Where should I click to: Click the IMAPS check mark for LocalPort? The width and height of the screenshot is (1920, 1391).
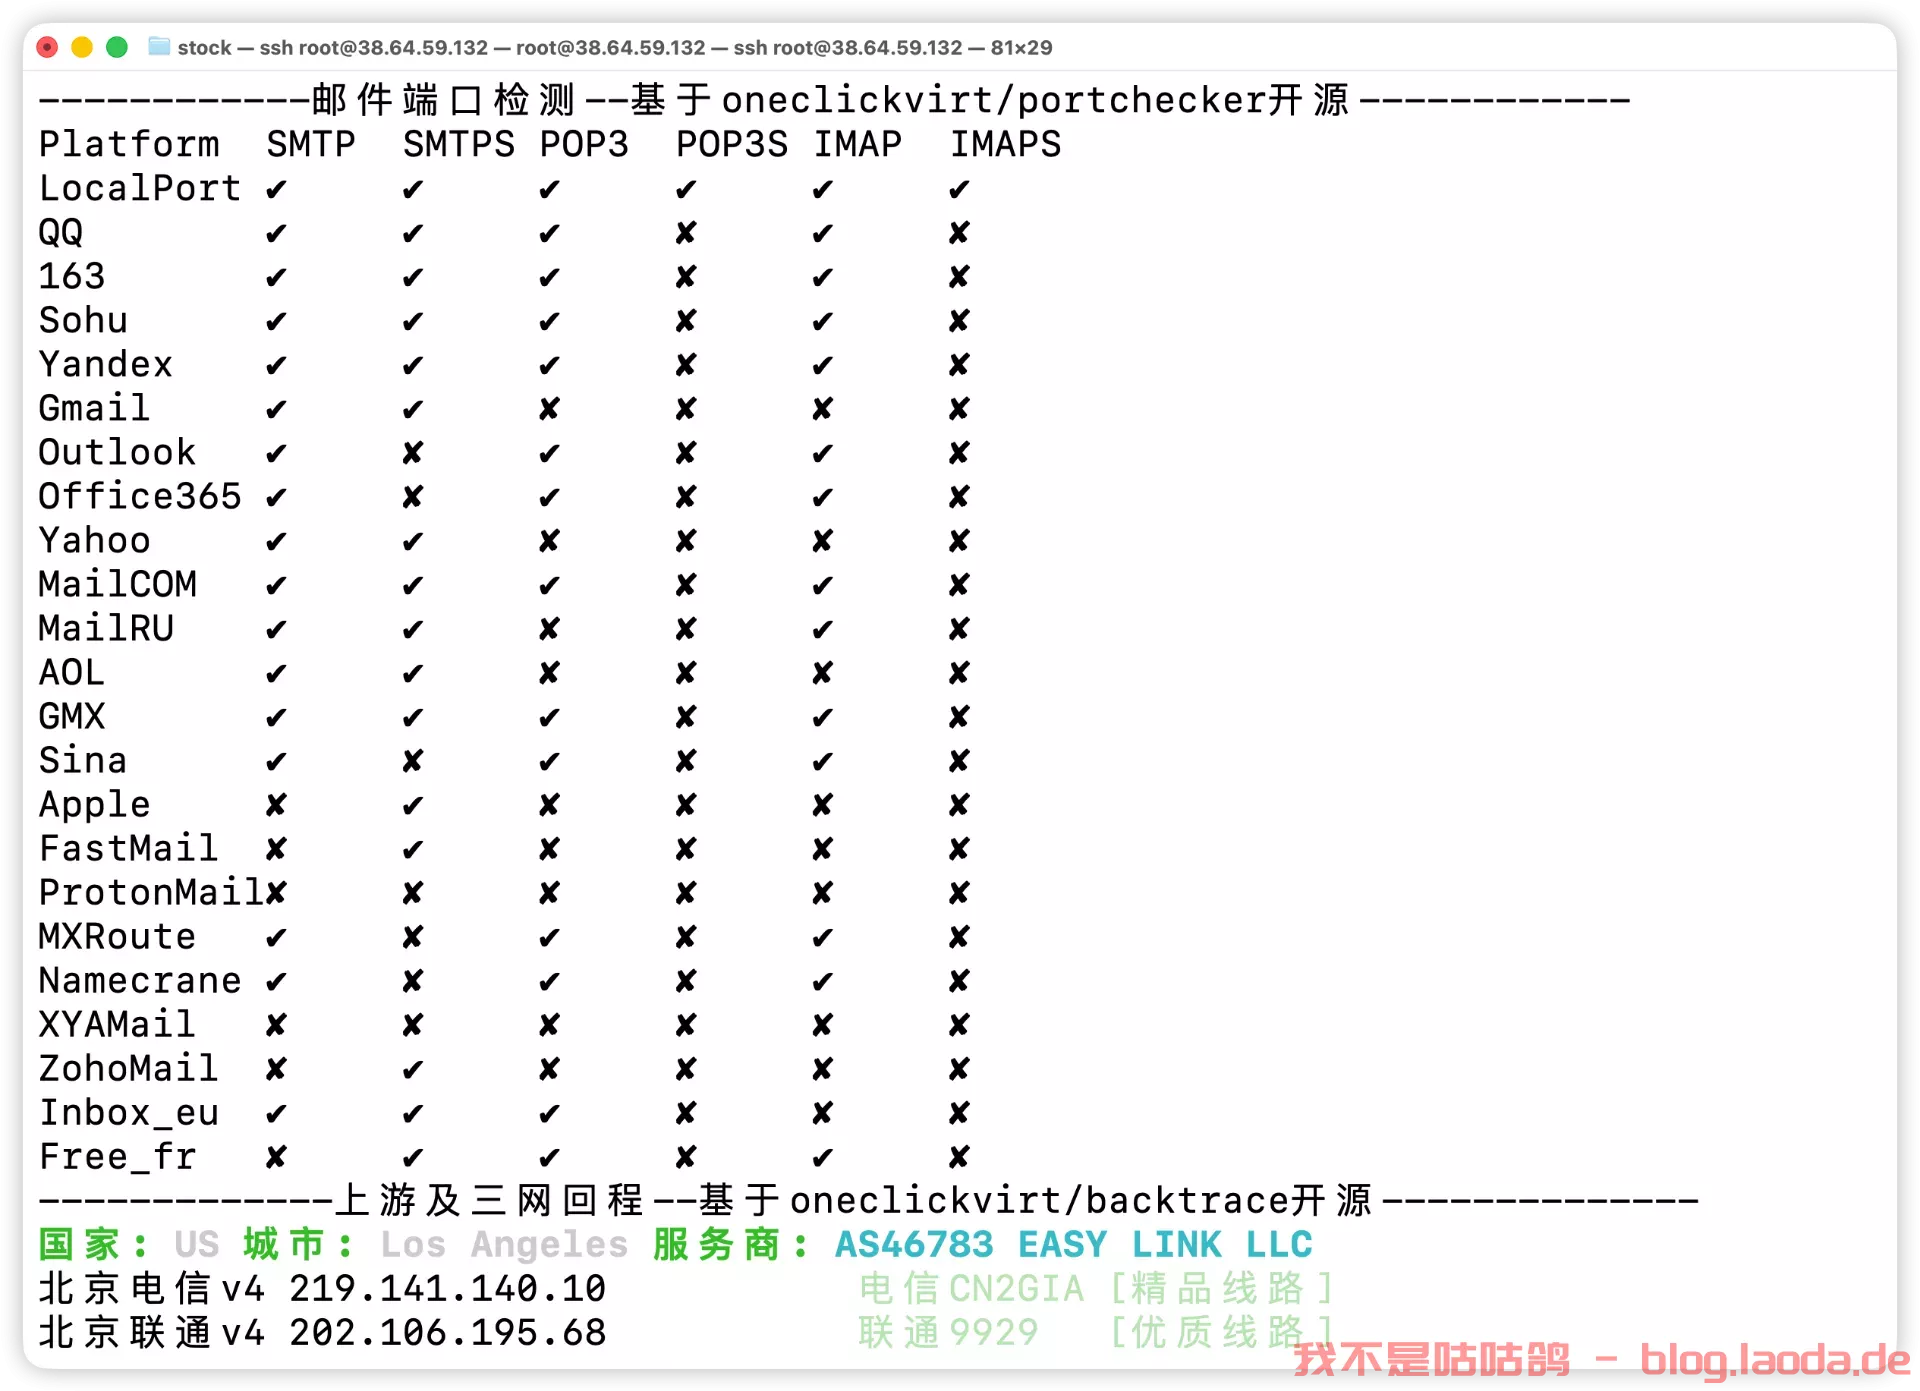tap(958, 189)
